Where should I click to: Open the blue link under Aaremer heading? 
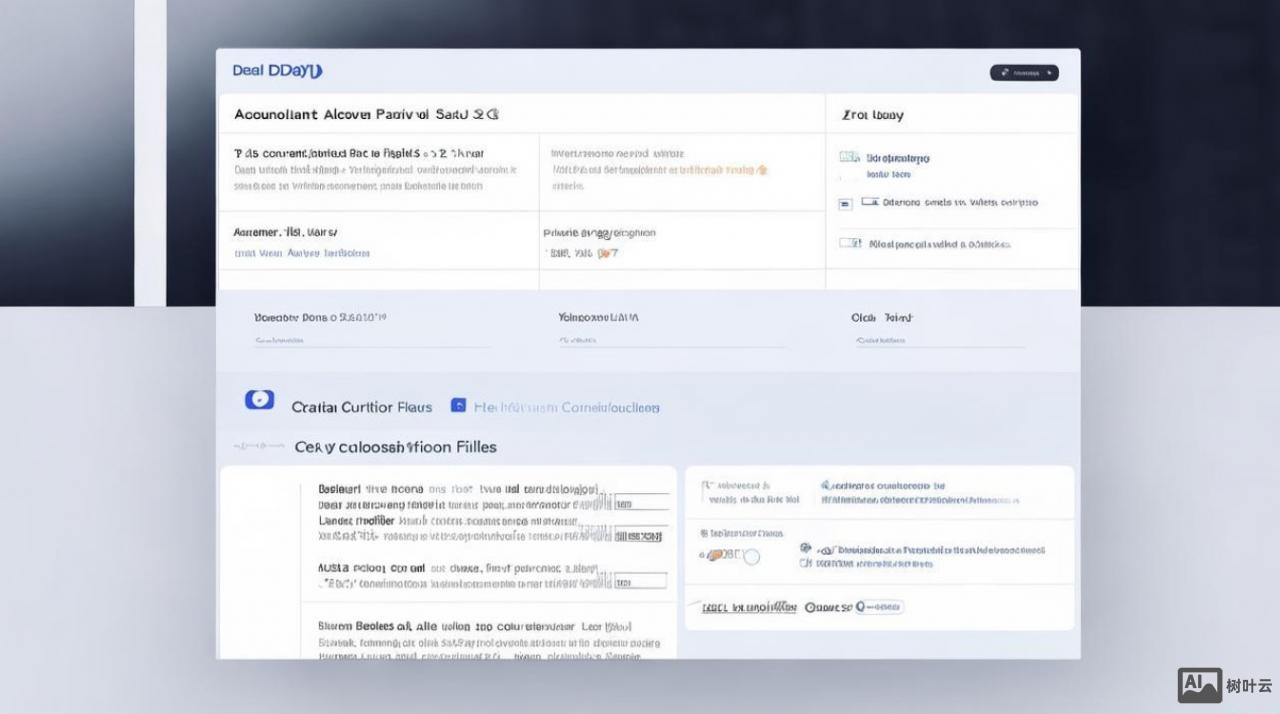tap(301, 253)
